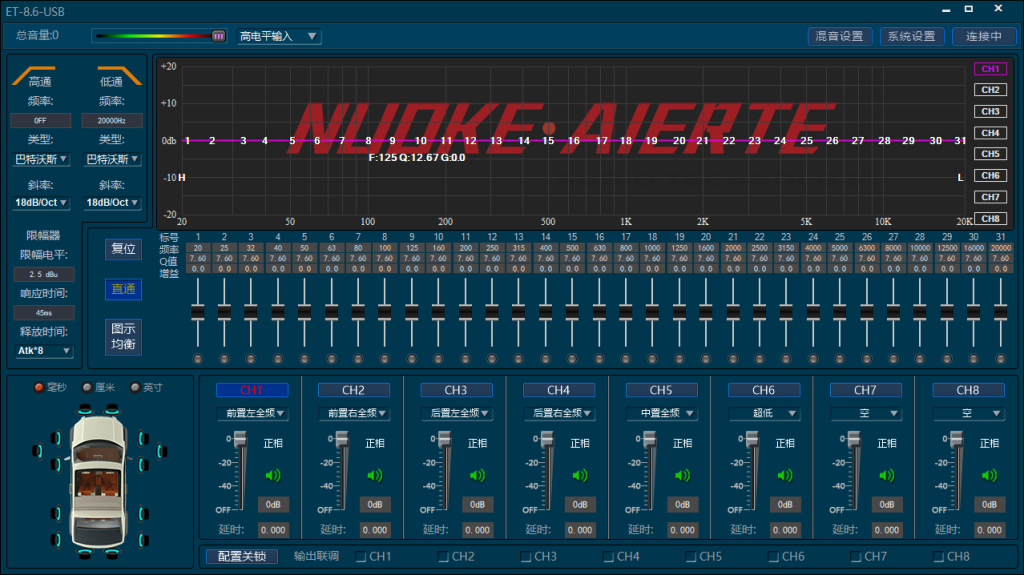The height and width of the screenshot is (575, 1024).
Task: Click the round knob under EQ band 16
Action: [x=599, y=359]
